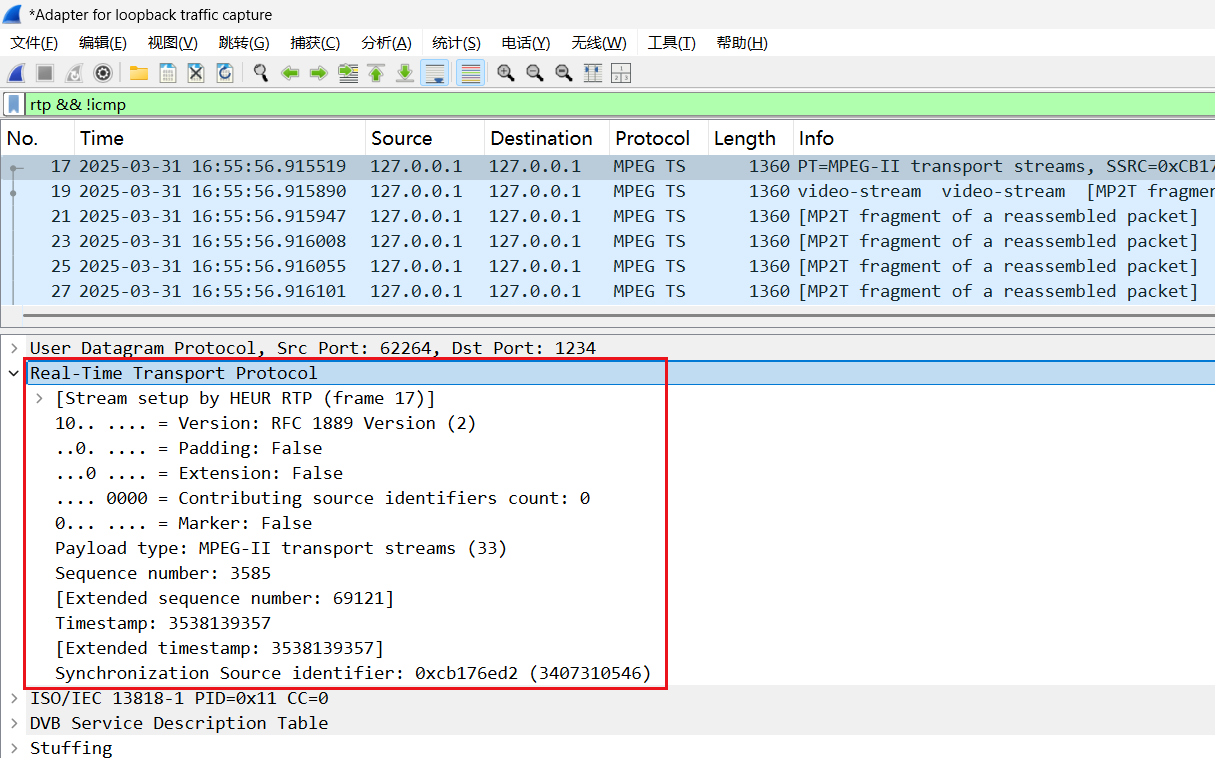Open the 视图(V) menu
The width and height of the screenshot is (1215, 758).
tap(172, 43)
